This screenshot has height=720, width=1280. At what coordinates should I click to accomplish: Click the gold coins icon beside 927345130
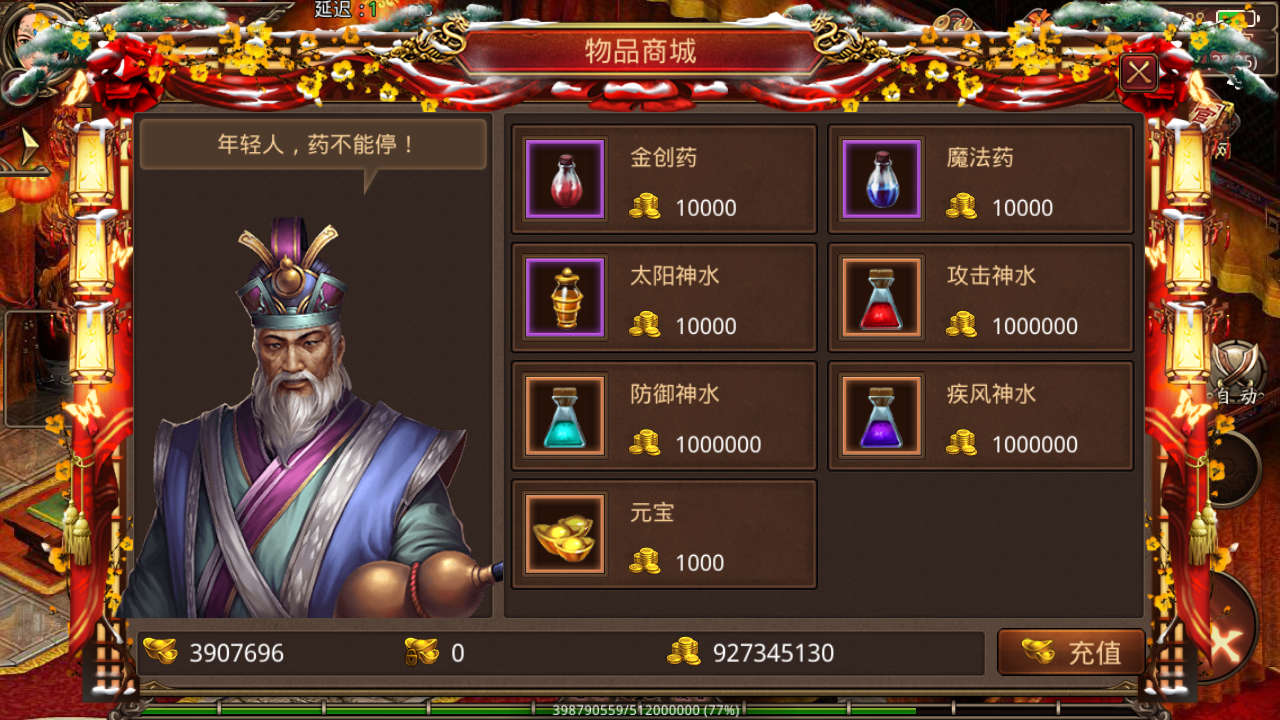684,652
